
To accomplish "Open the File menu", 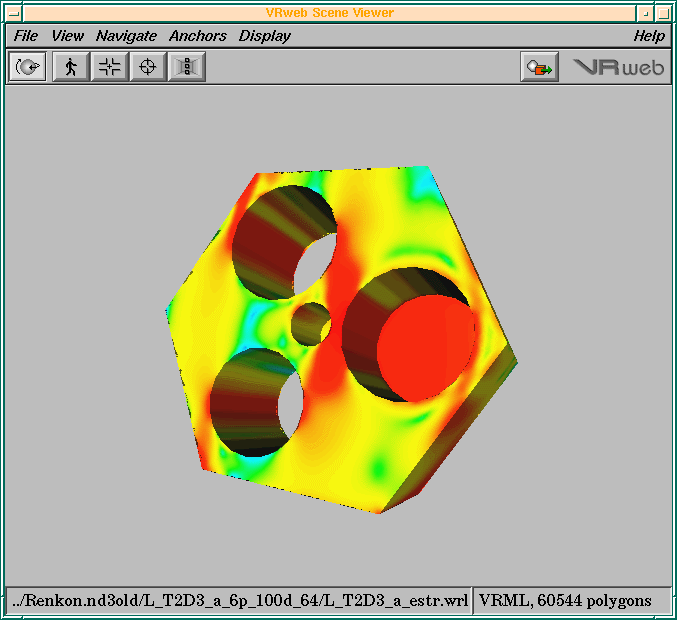I will point(26,36).
